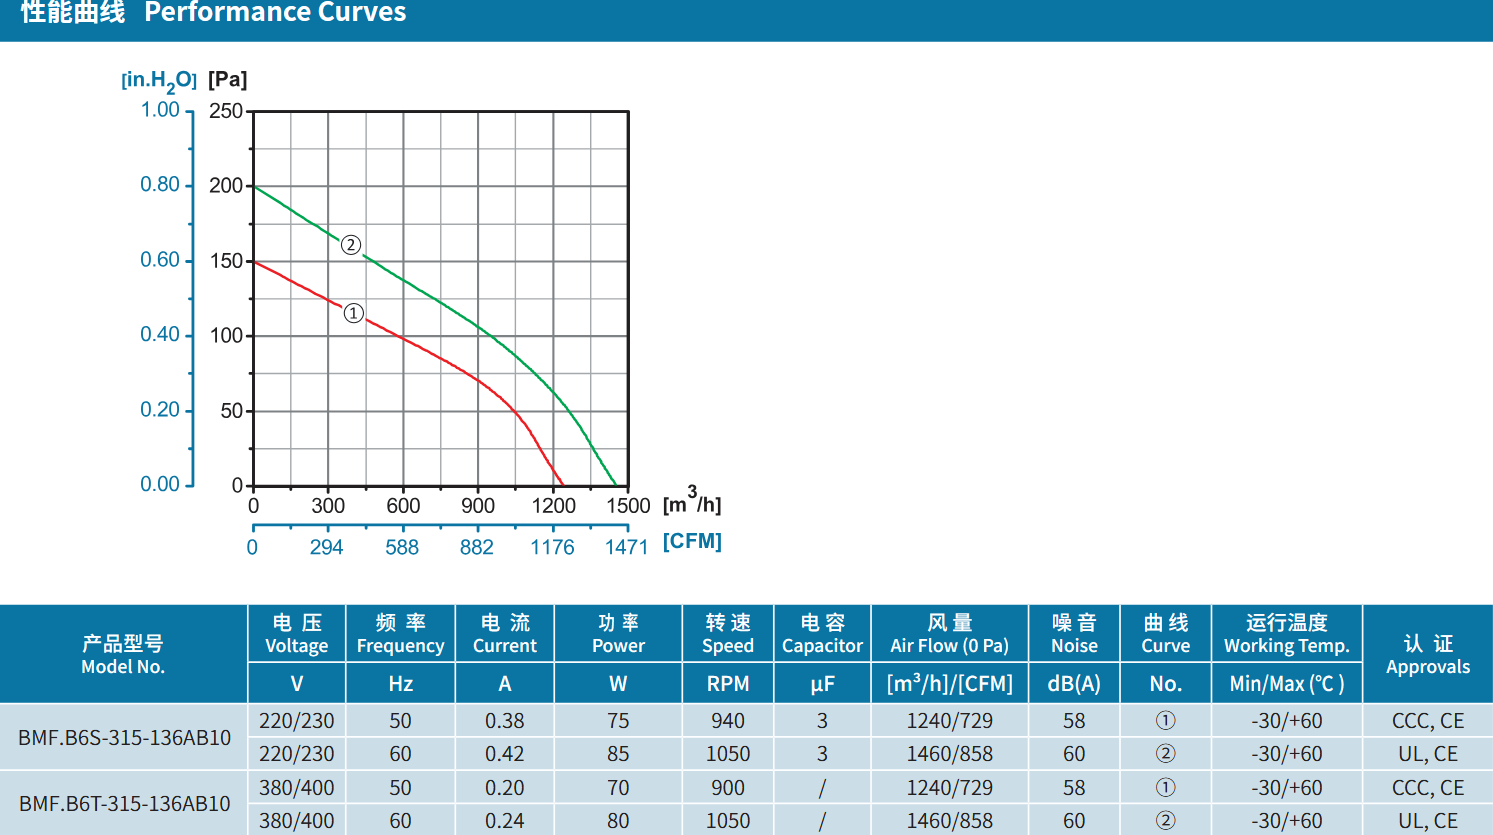Select the [CFM] label beside the chart
The height and width of the screenshot is (835, 1493).
tap(692, 541)
